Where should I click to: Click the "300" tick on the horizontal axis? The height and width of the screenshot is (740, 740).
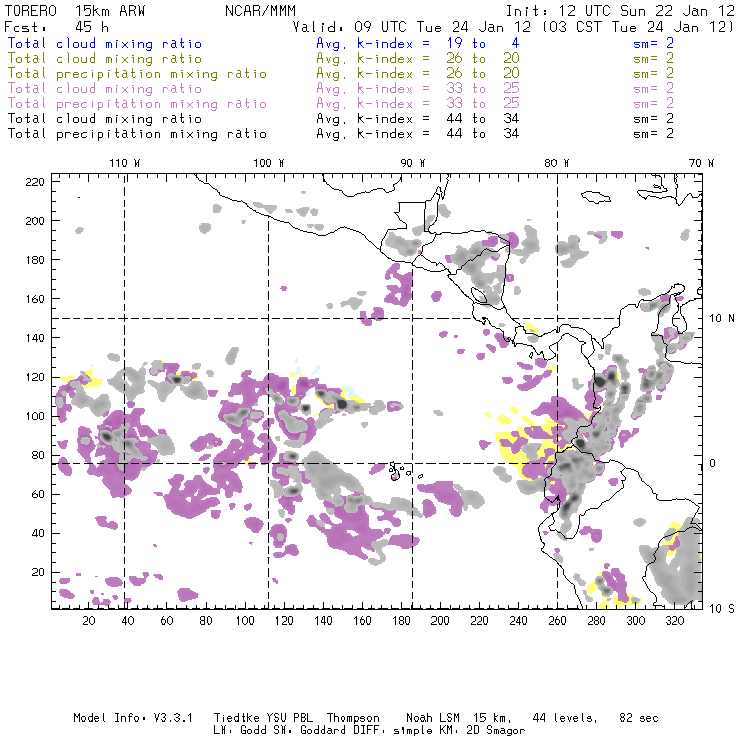[635, 621]
